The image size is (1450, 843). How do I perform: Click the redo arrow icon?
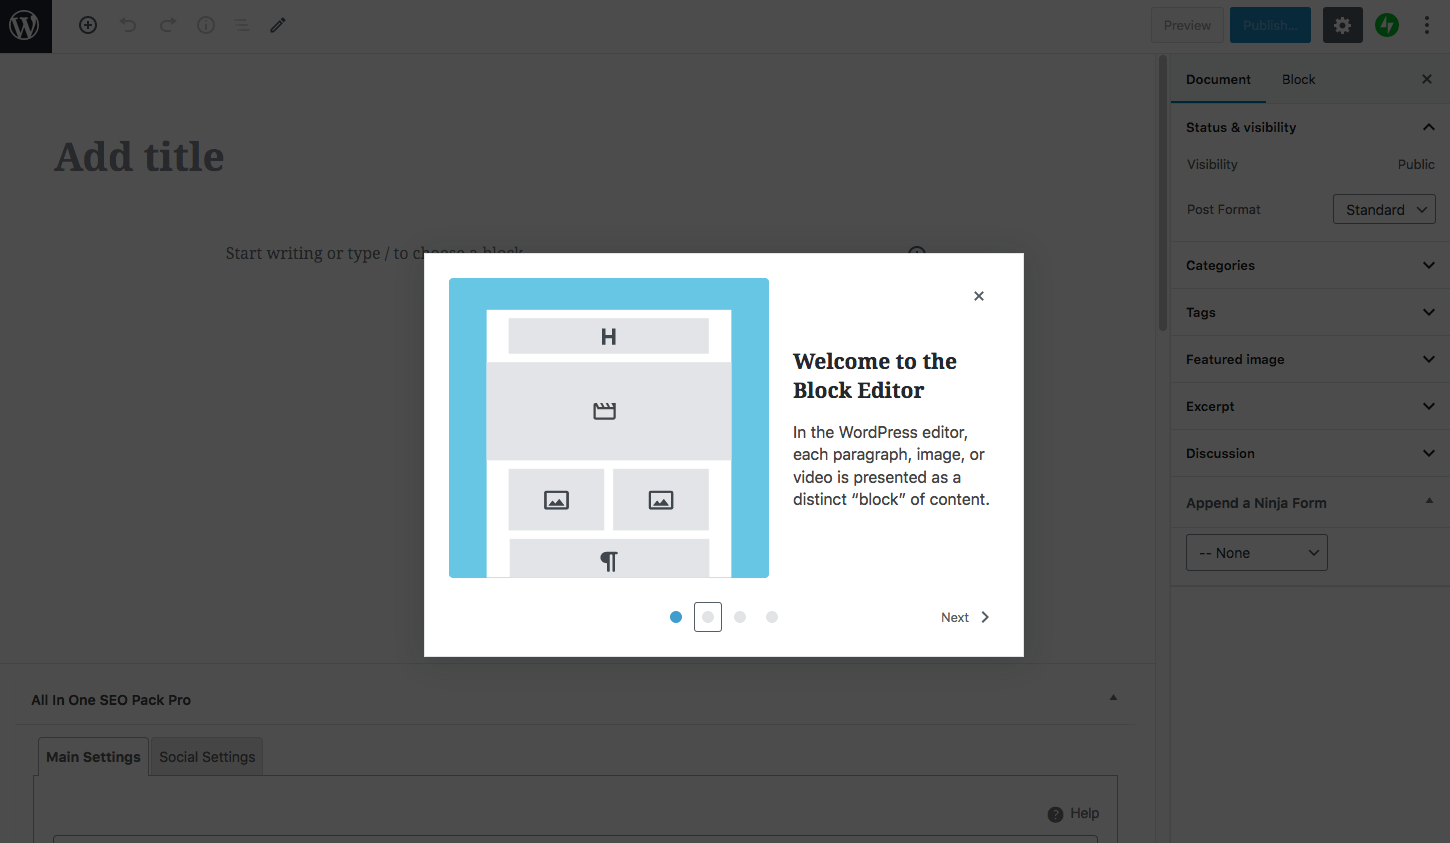pyautogui.click(x=166, y=25)
